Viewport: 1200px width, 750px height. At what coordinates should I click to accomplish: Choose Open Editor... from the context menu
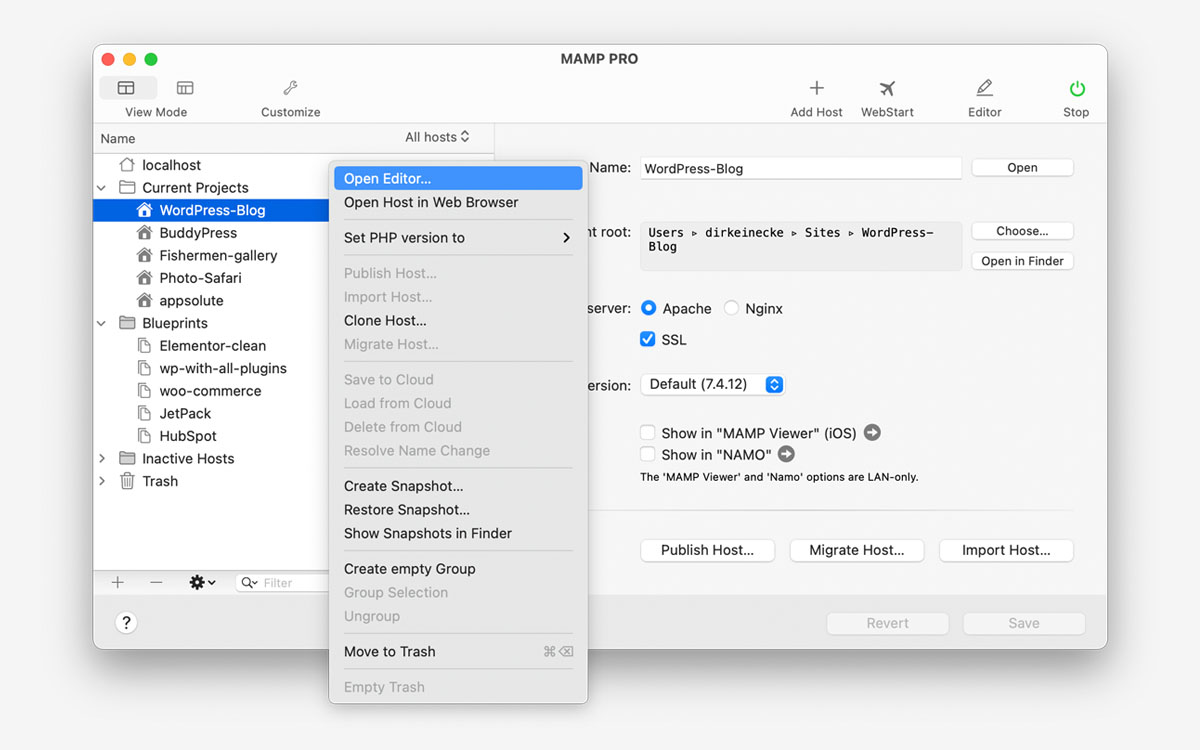pos(458,179)
